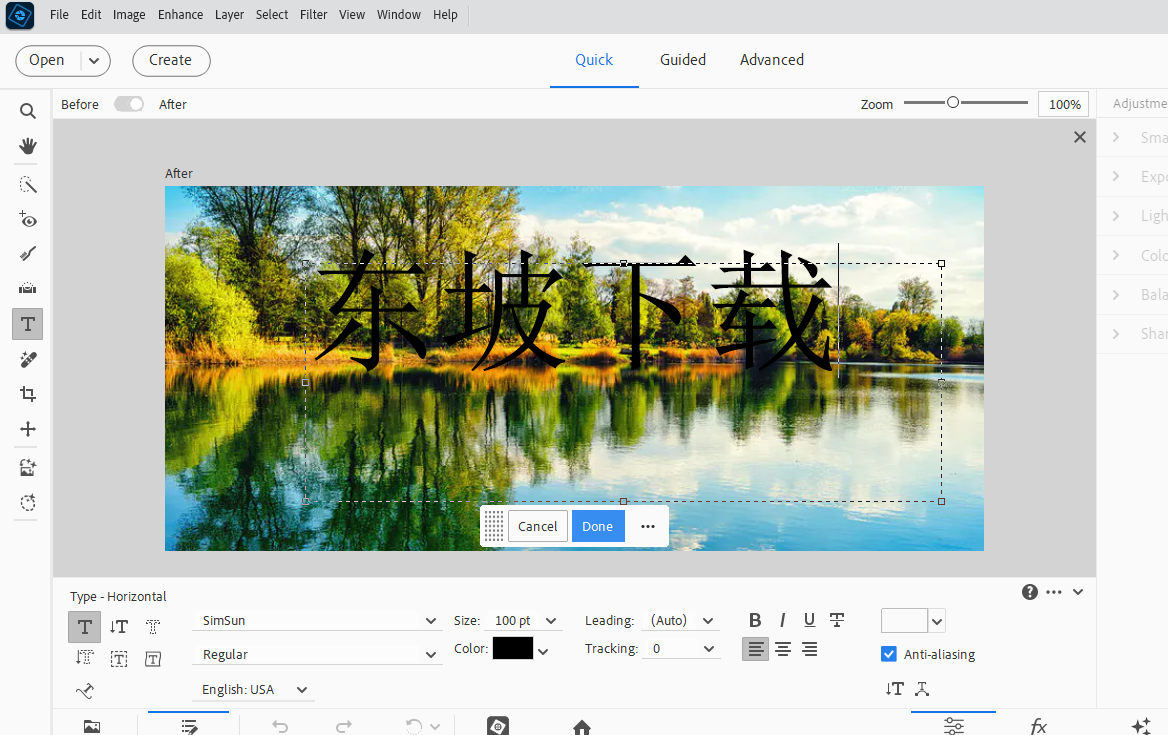Select the Hand tool

28,146
